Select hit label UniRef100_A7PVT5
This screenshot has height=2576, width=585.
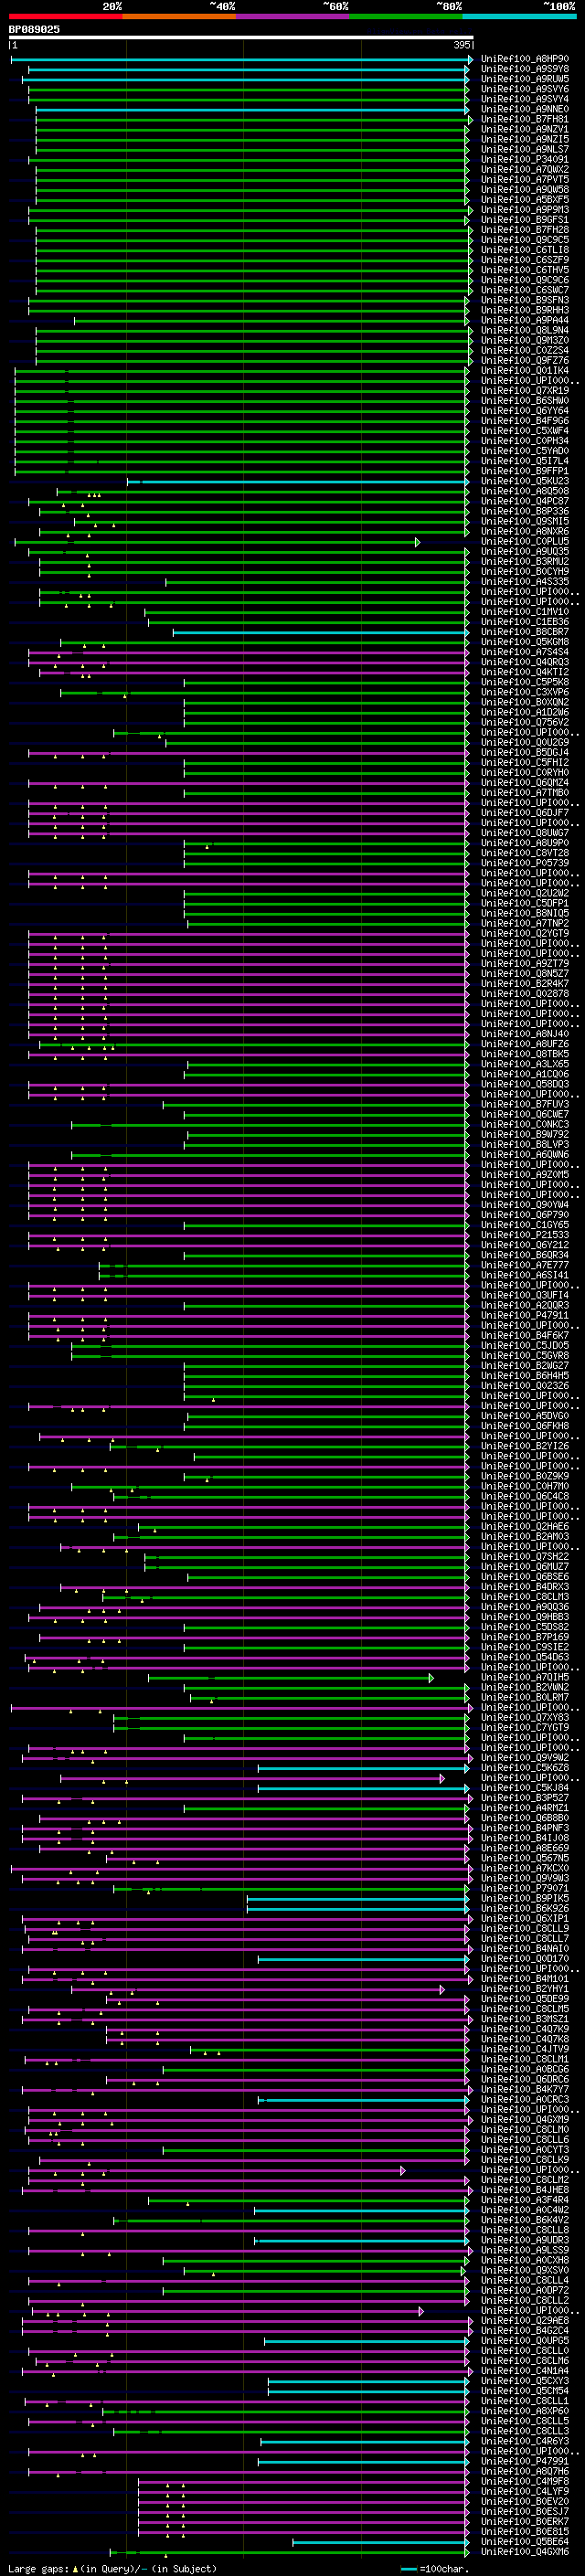[525, 179]
